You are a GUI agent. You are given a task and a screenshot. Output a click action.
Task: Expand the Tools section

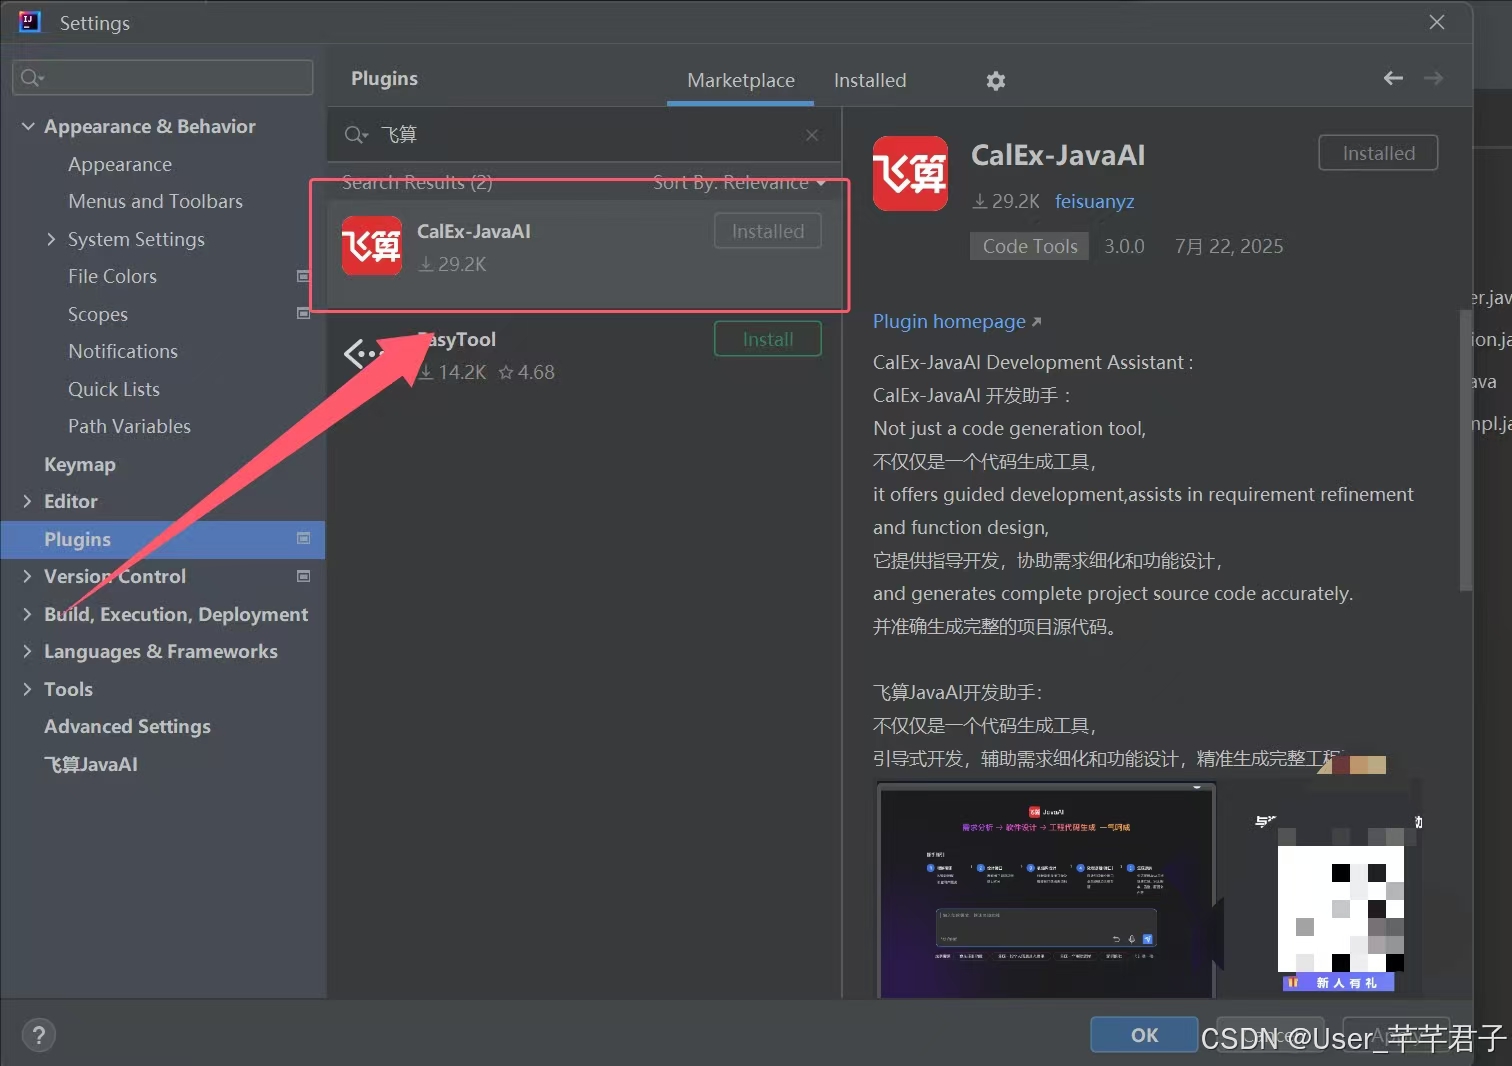click(28, 689)
